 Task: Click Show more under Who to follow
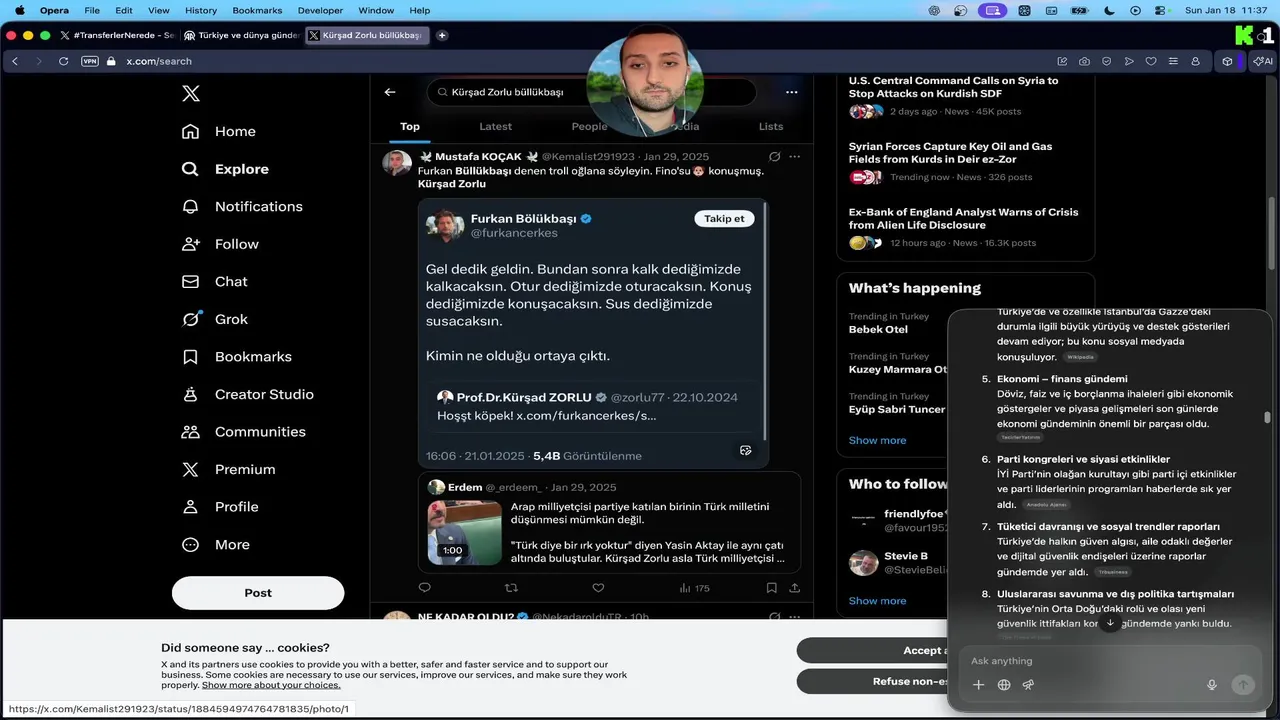click(x=877, y=601)
